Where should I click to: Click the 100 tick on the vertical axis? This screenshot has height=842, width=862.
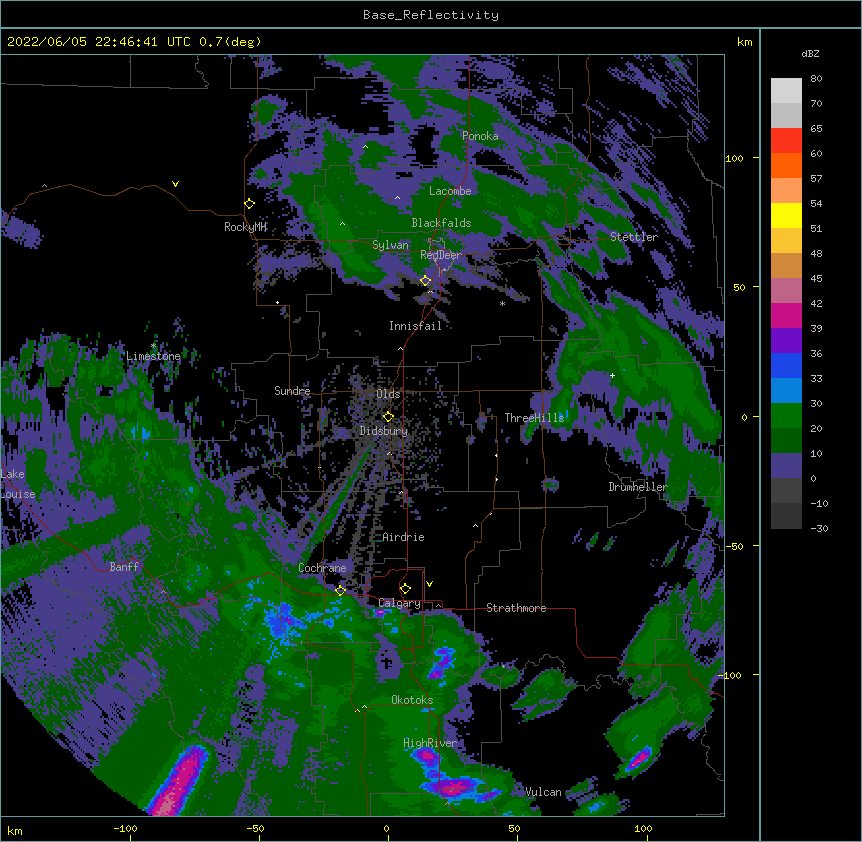[x=734, y=159]
